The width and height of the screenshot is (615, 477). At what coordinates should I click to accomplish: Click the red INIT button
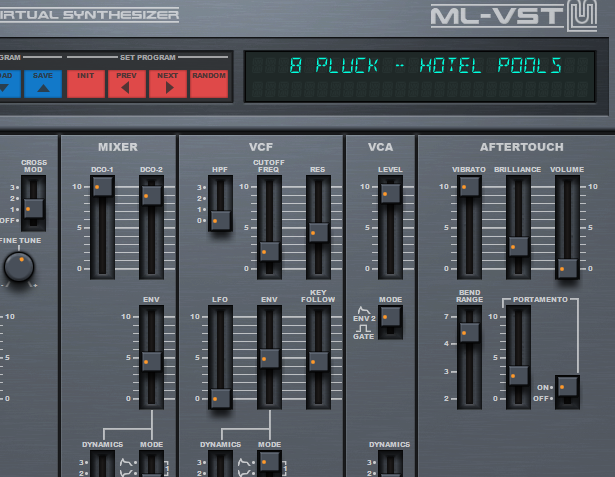86,84
